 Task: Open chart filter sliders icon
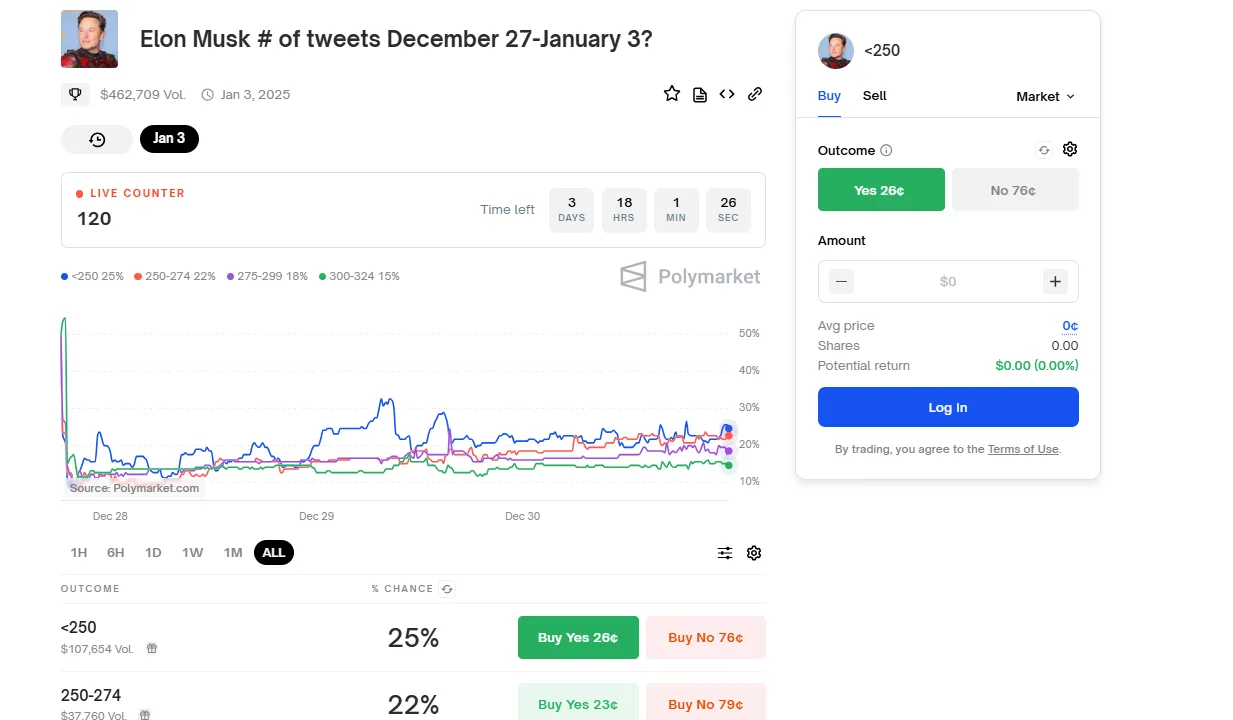(x=725, y=553)
